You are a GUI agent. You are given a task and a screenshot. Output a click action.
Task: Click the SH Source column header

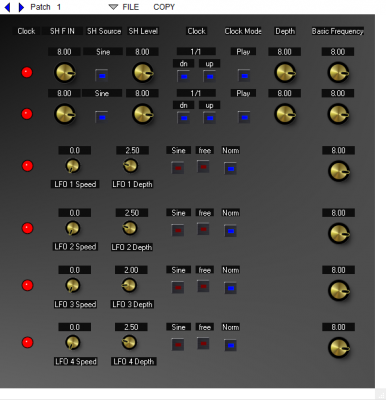tap(104, 31)
